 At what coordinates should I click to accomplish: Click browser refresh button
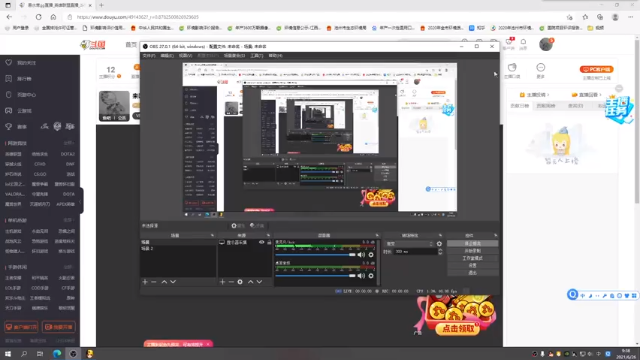pyautogui.click(x=38, y=17)
